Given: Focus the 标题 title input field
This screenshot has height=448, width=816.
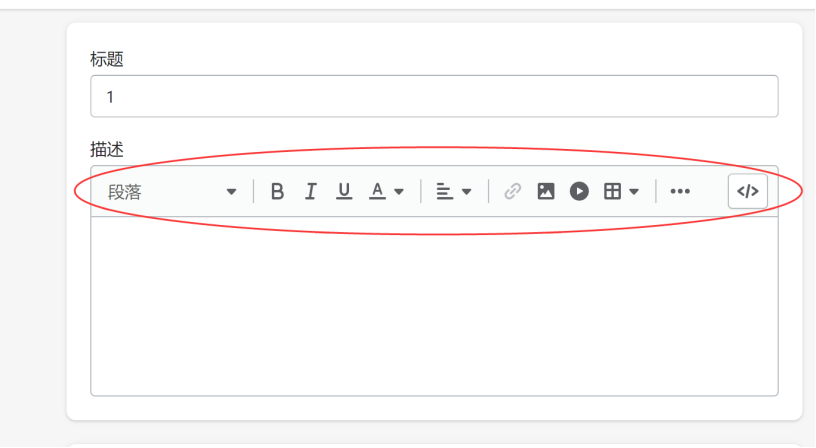Looking at the screenshot, I should (435, 96).
